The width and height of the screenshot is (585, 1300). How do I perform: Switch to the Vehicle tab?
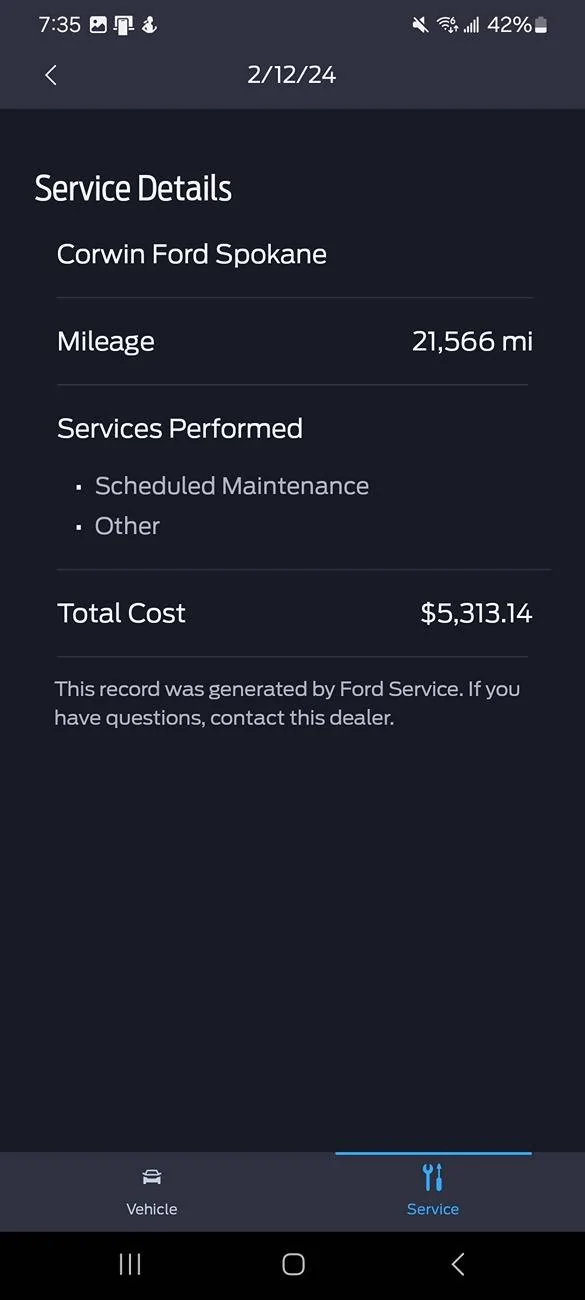[x=151, y=1191]
